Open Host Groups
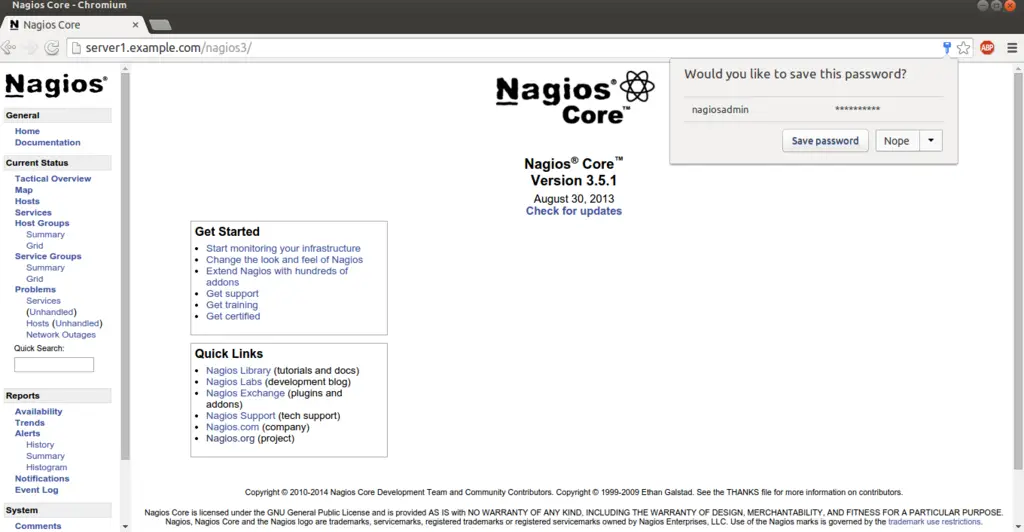1024x532 pixels. (x=42, y=223)
